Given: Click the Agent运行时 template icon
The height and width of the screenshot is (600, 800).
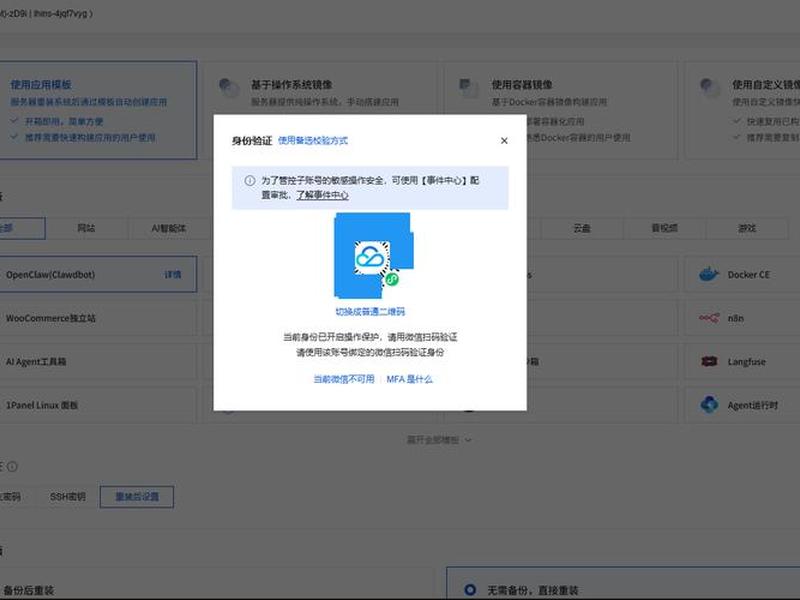Looking at the screenshot, I should (709, 405).
